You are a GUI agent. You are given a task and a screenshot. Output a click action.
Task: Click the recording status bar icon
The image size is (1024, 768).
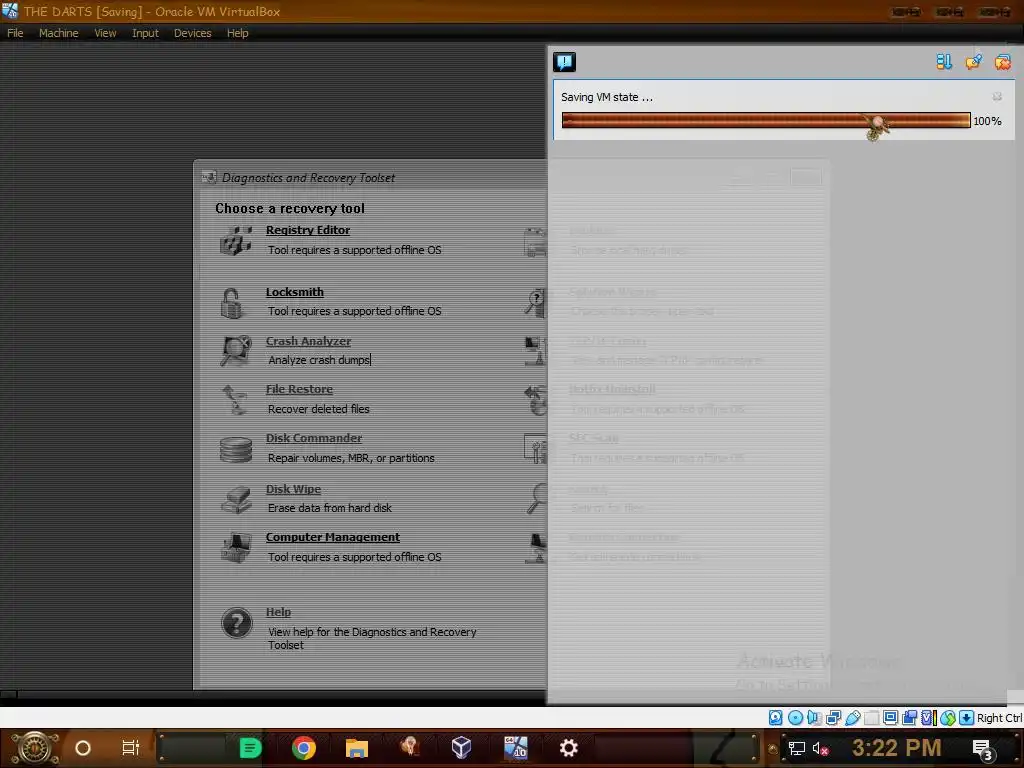(x=909, y=718)
